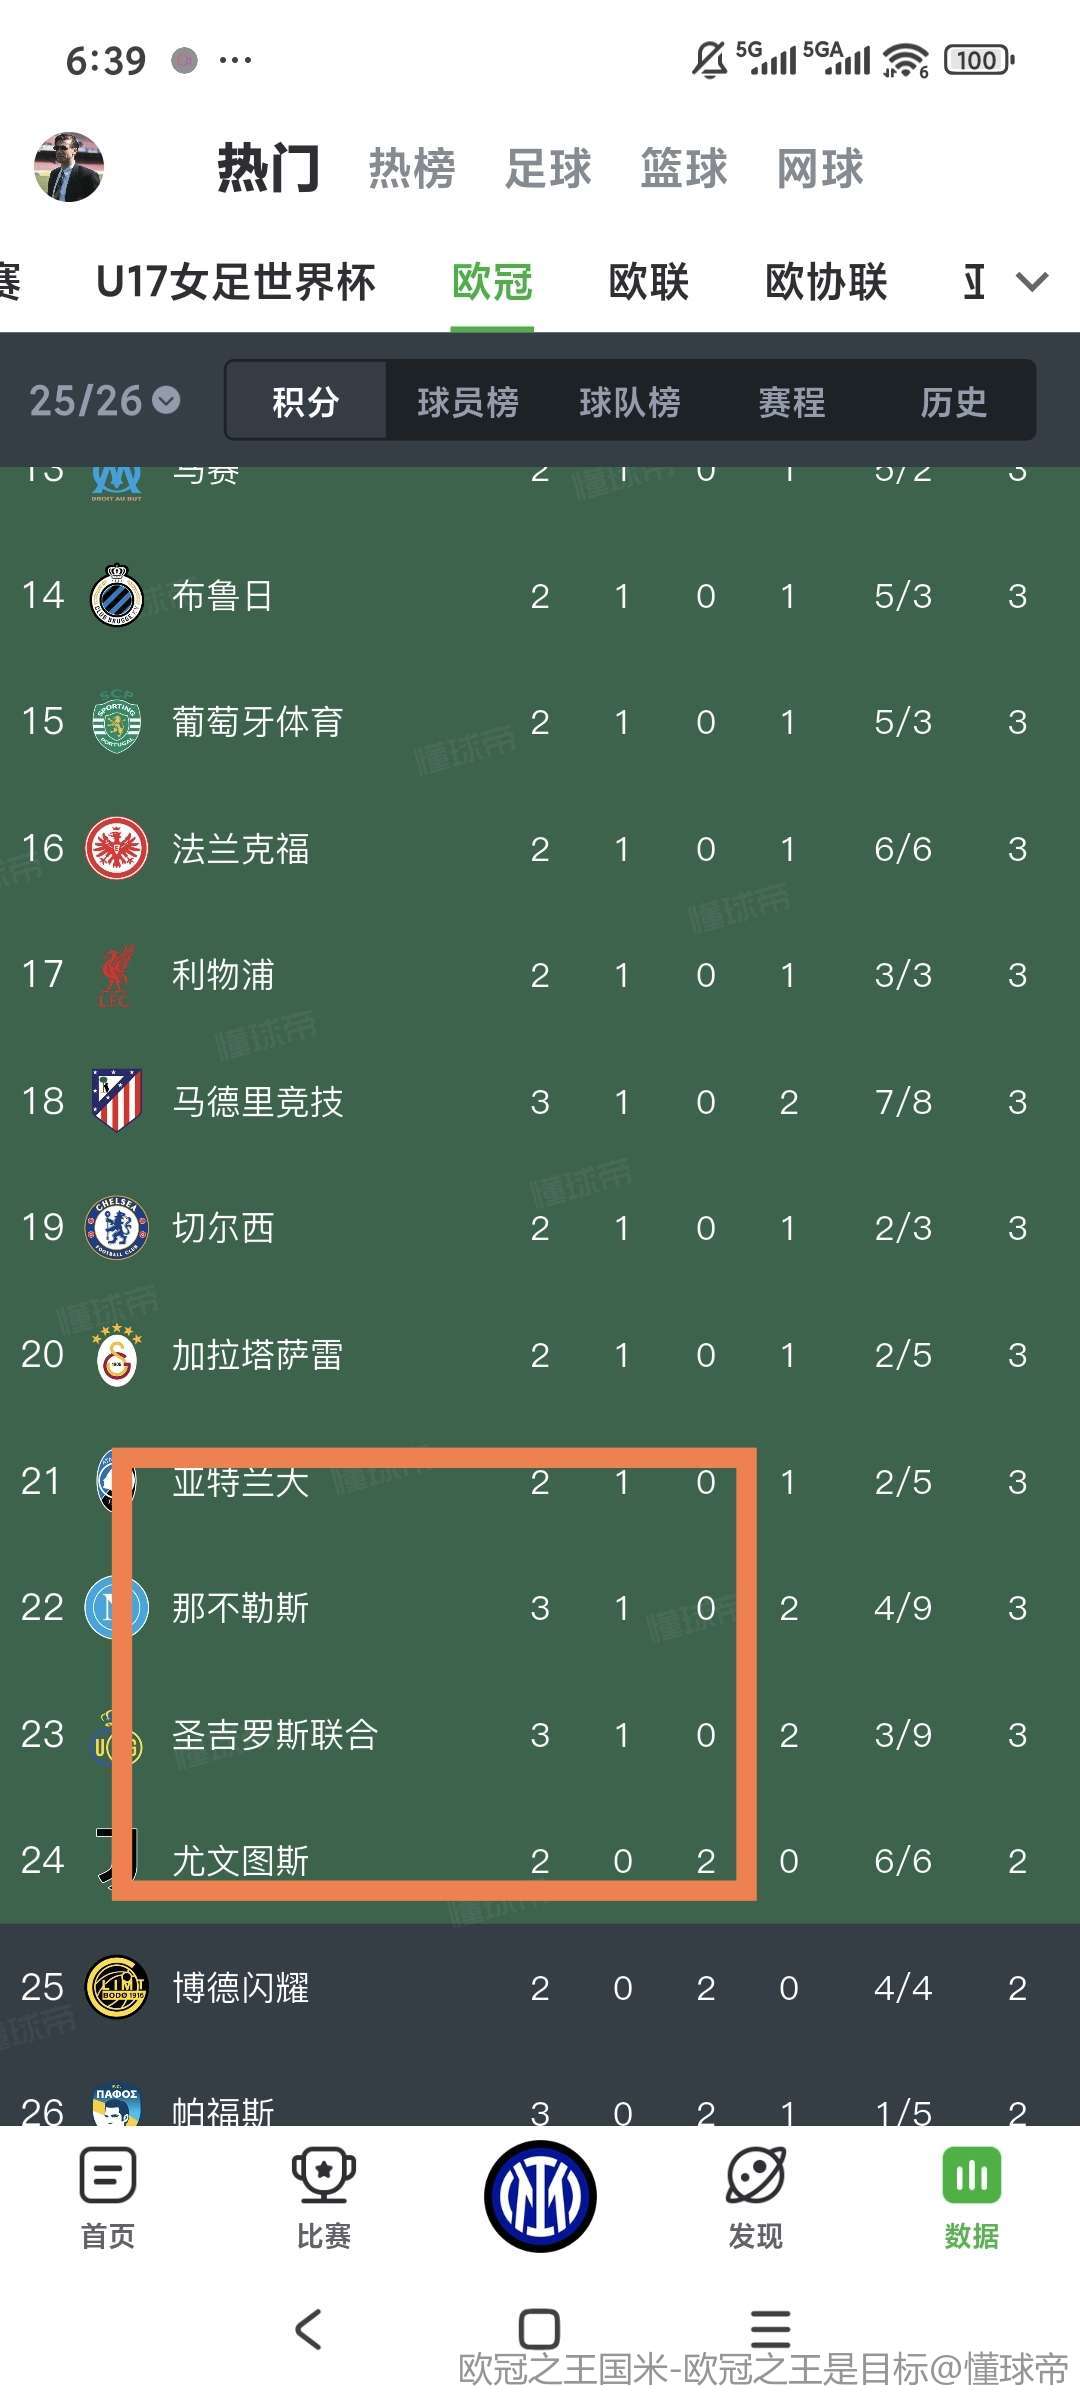
Task: Open the 足球 category
Action: (x=548, y=168)
